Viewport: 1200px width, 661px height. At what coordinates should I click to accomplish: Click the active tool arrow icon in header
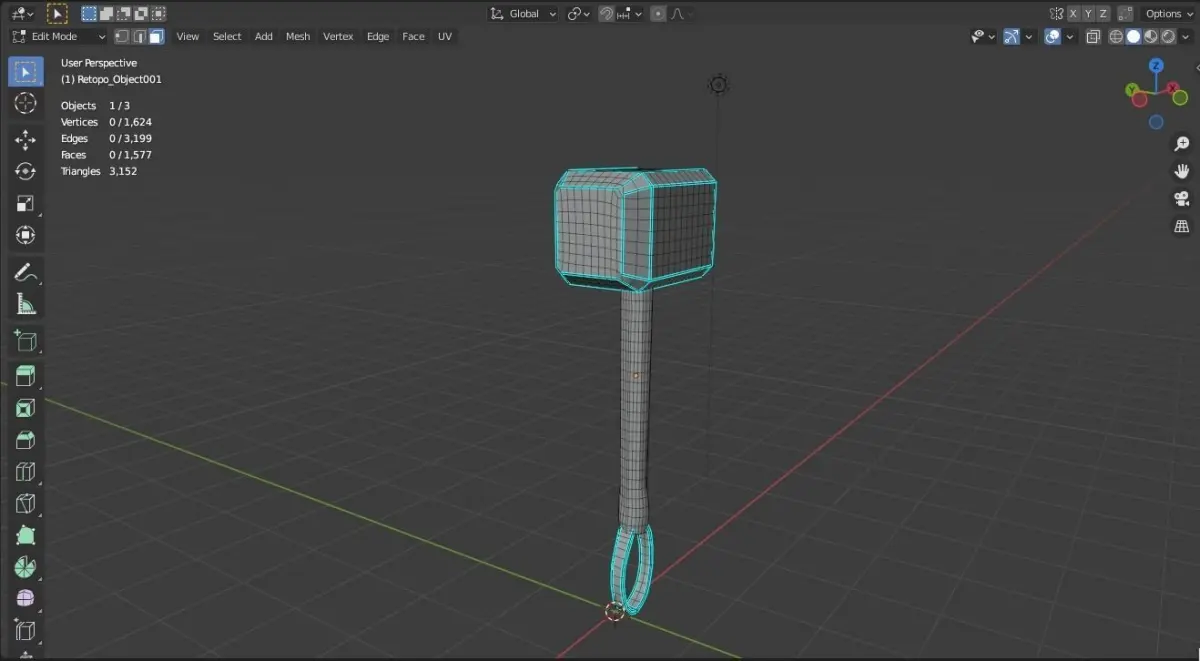pos(57,14)
